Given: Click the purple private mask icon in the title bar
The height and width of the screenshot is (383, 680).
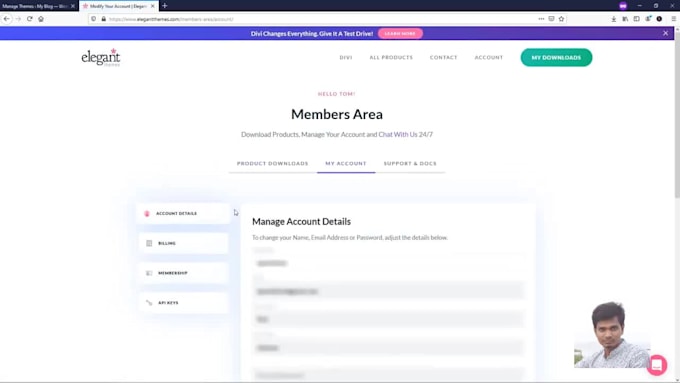Looking at the screenshot, I should coord(623,6).
